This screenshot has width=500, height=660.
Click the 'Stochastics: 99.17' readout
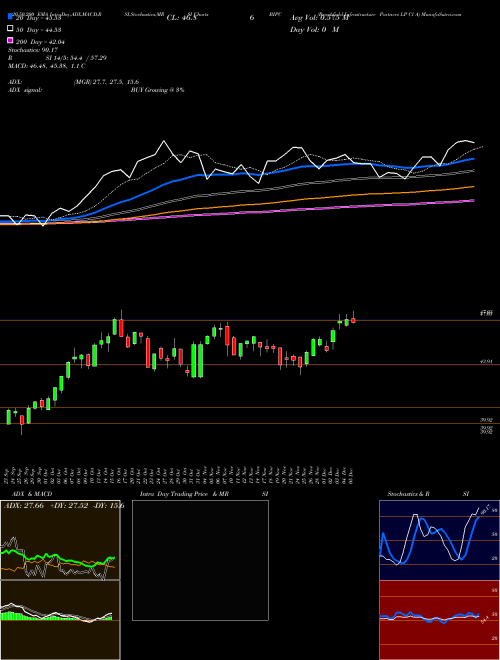click(x=33, y=50)
